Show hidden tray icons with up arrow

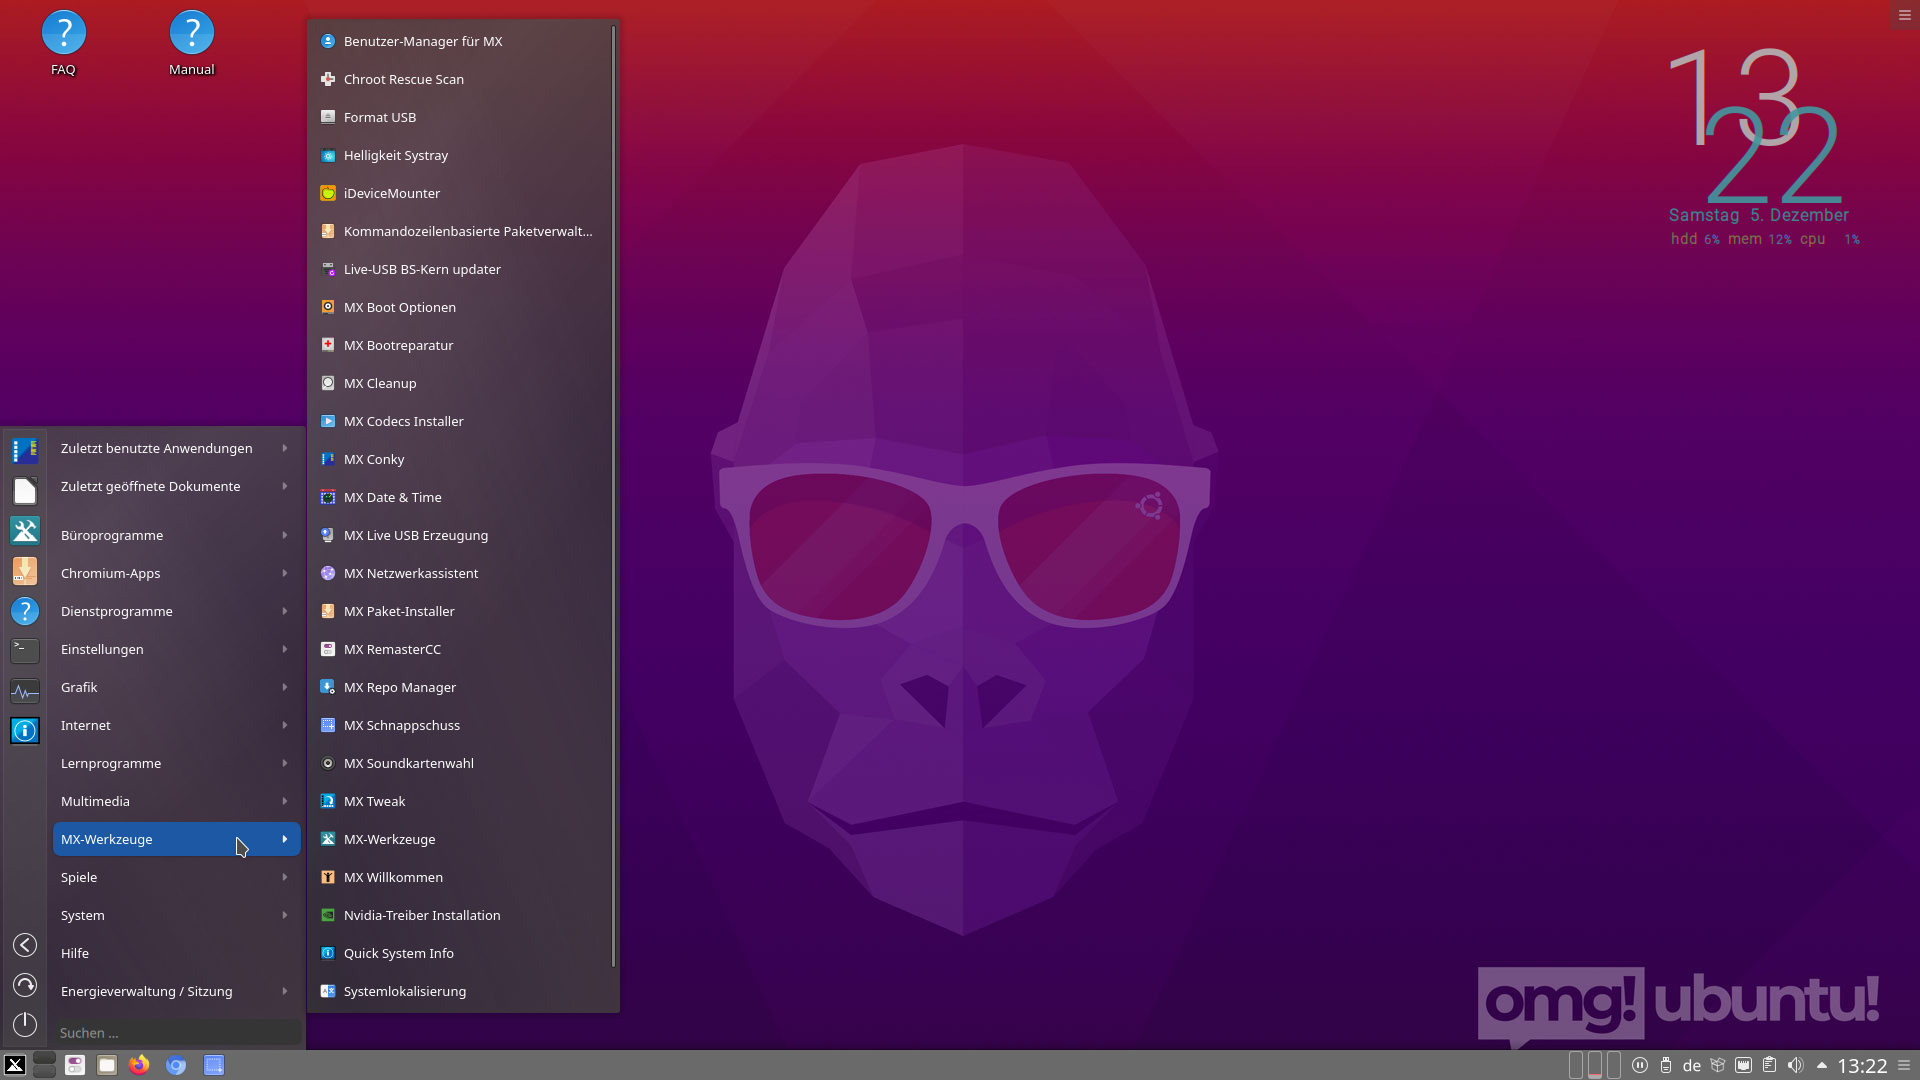click(1821, 1065)
